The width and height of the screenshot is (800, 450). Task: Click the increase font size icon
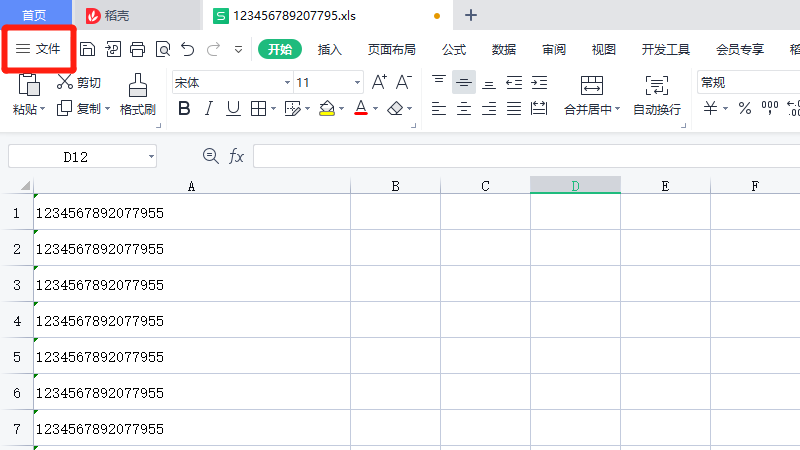tap(379, 83)
